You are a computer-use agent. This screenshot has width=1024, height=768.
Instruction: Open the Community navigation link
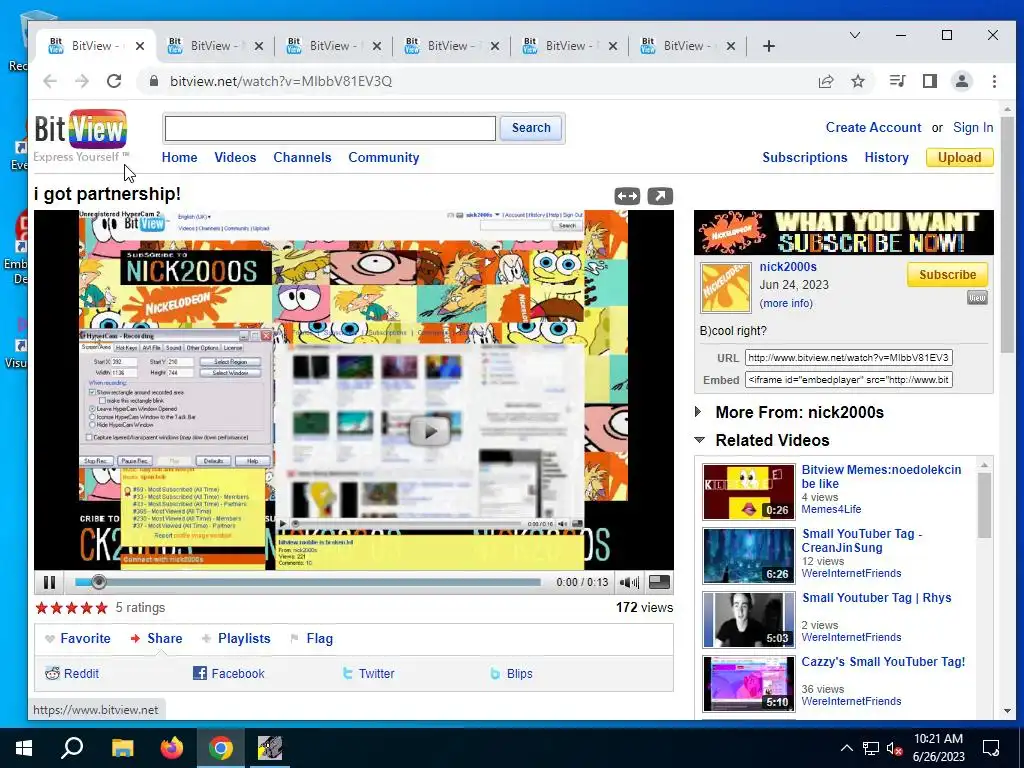tap(383, 157)
